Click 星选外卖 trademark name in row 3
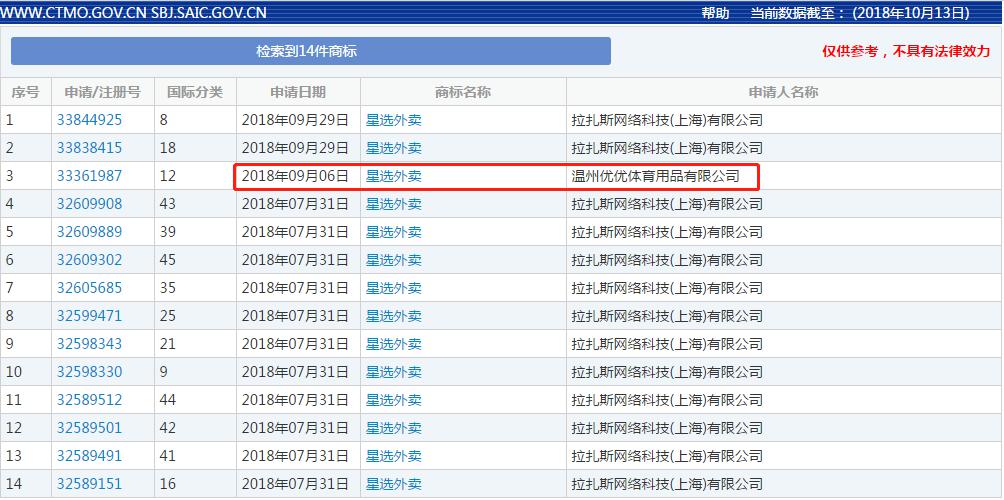The image size is (1004, 500). click(x=394, y=176)
